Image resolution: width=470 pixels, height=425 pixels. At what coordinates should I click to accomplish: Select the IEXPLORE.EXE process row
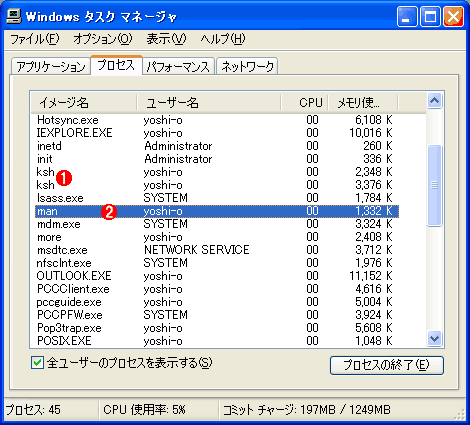(217, 133)
